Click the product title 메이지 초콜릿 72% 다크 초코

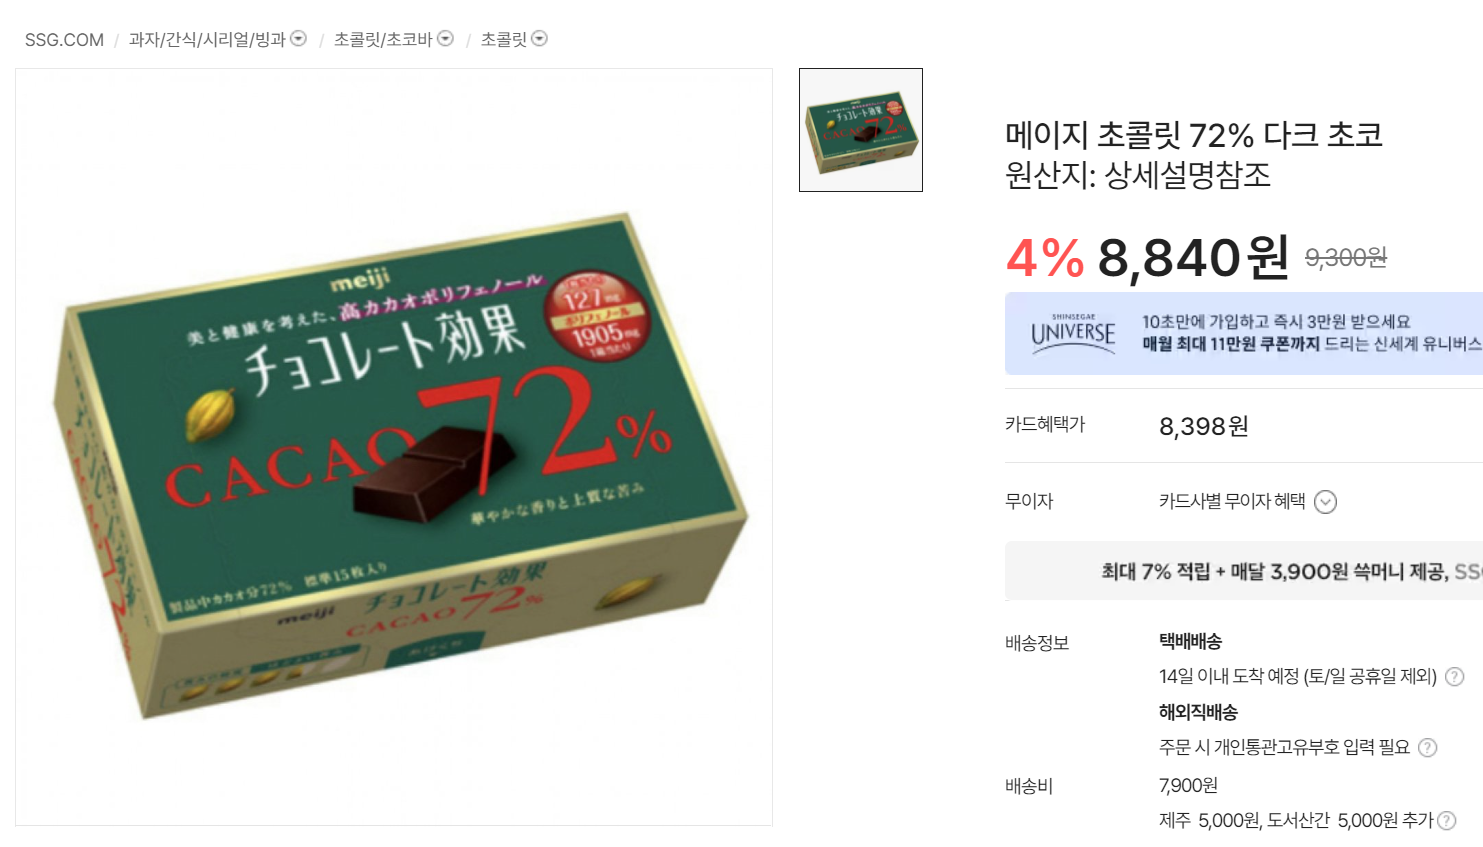point(1194,134)
